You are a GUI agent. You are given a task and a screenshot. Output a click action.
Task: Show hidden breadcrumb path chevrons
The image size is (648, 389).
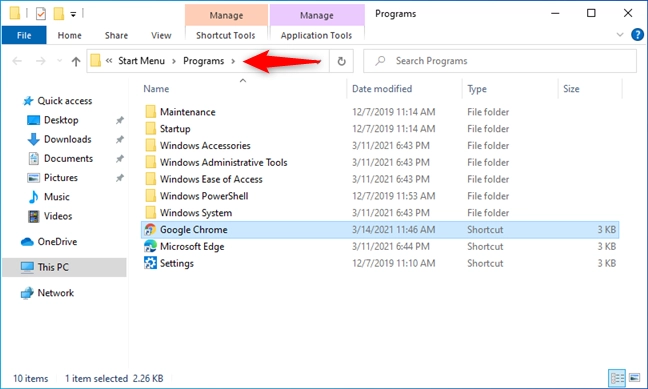109,61
